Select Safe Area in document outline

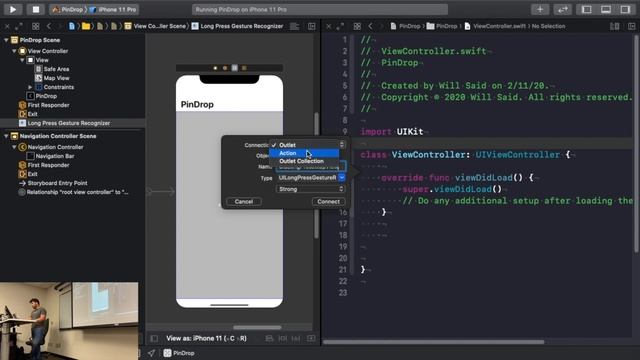point(56,69)
